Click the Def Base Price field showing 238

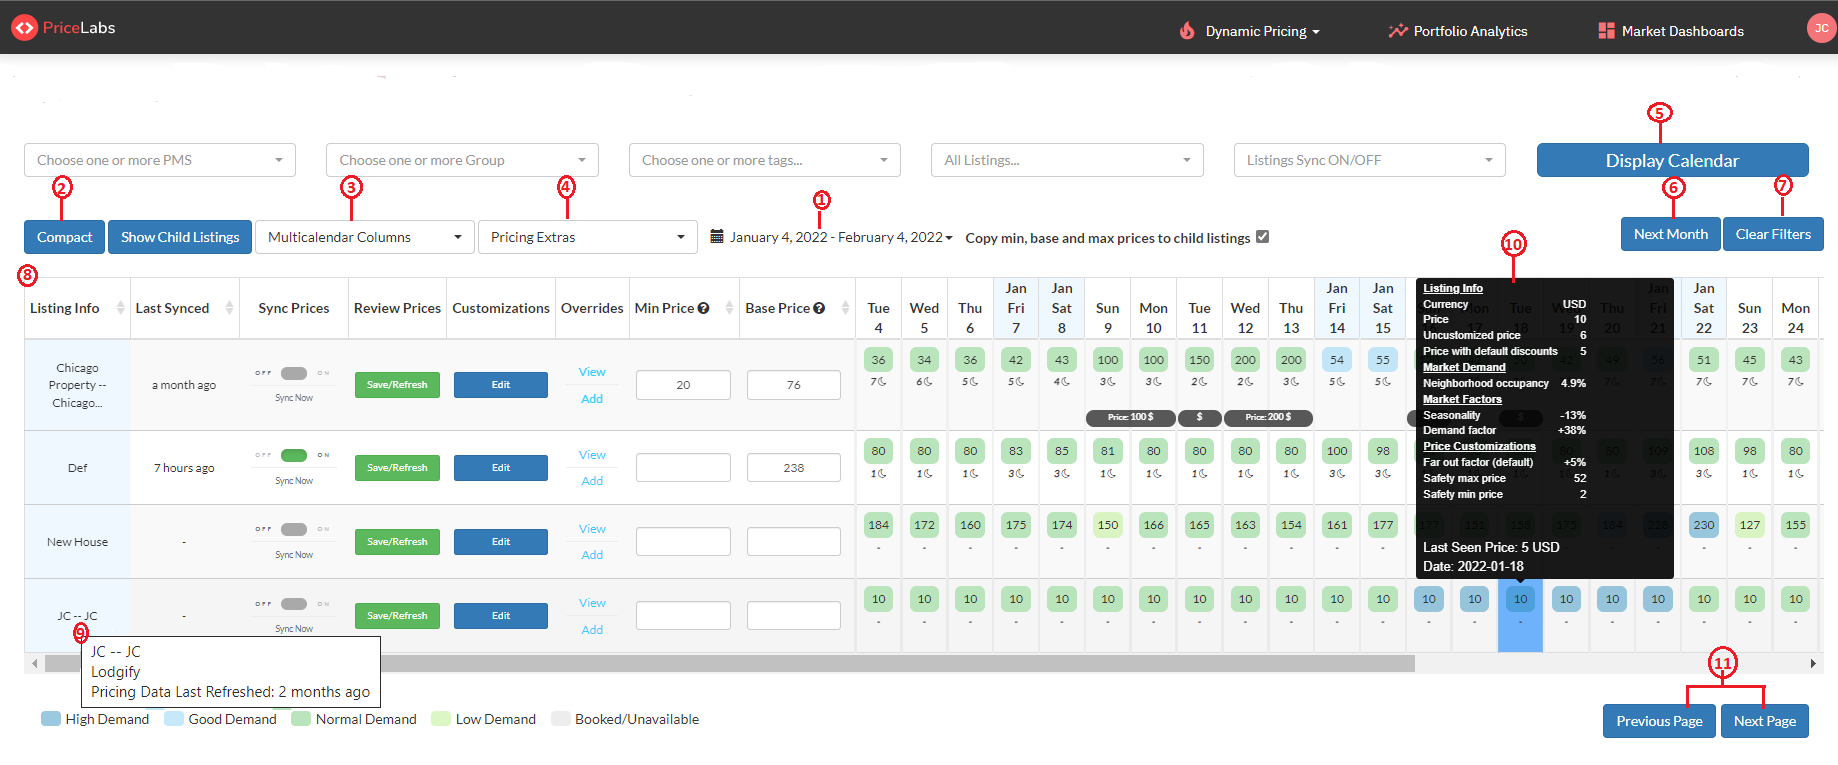pyautogui.click(x=794, y=468)
